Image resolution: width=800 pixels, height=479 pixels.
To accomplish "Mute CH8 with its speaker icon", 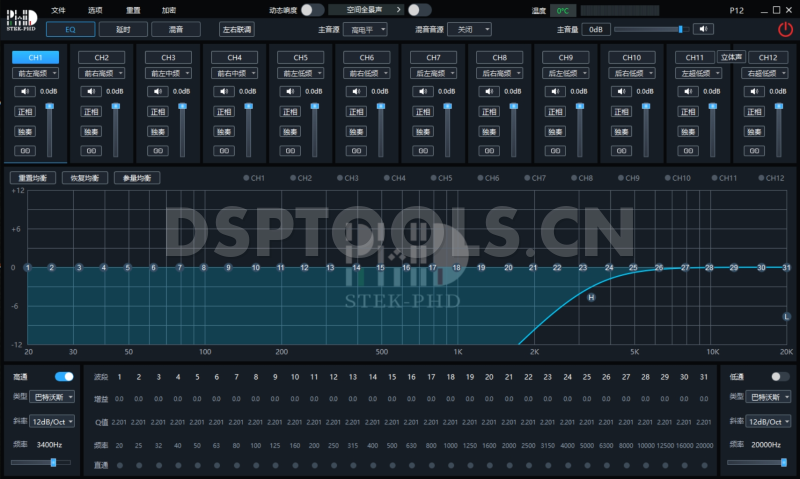I will click(489, 91).
